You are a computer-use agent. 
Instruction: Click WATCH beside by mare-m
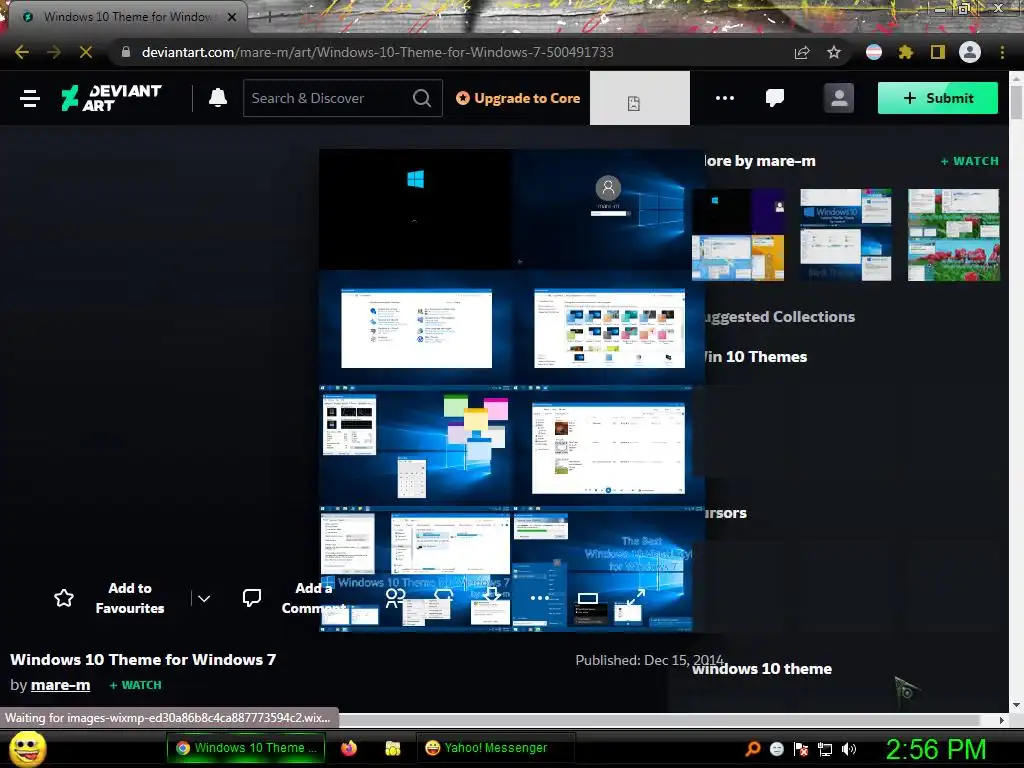[135, 685]
